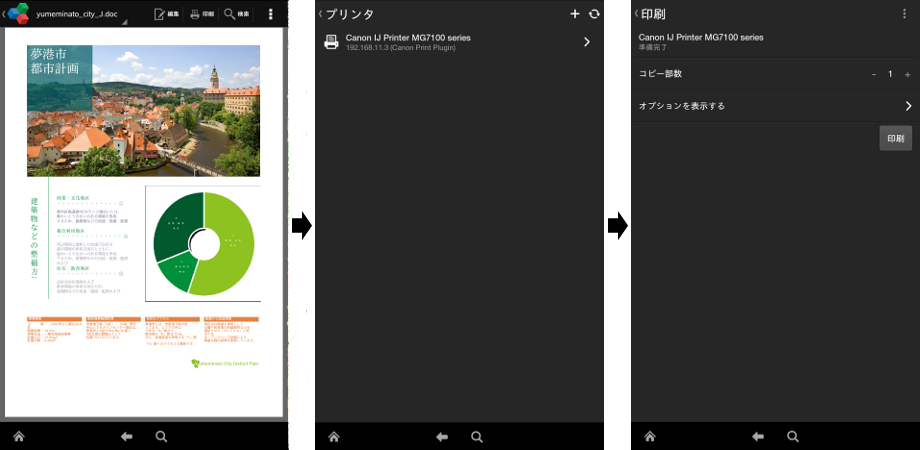Open the 印刷 screen overflow menu
Image resolution: width=920 pixels, height=450 pixels.
coord(905,14)
